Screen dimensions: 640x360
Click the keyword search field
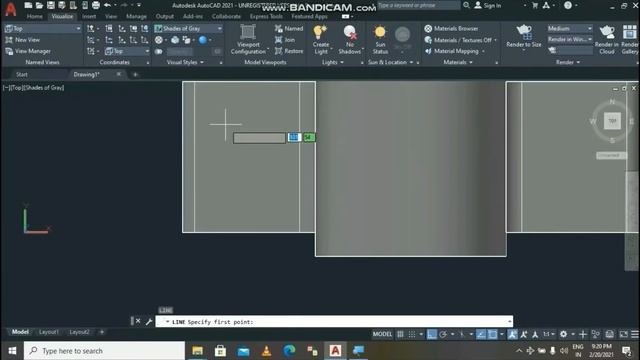click(x=419, y=5)
